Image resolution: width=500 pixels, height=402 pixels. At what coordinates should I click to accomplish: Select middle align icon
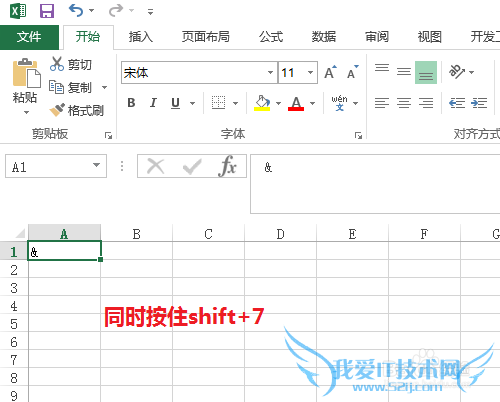[x=404, y=72]
